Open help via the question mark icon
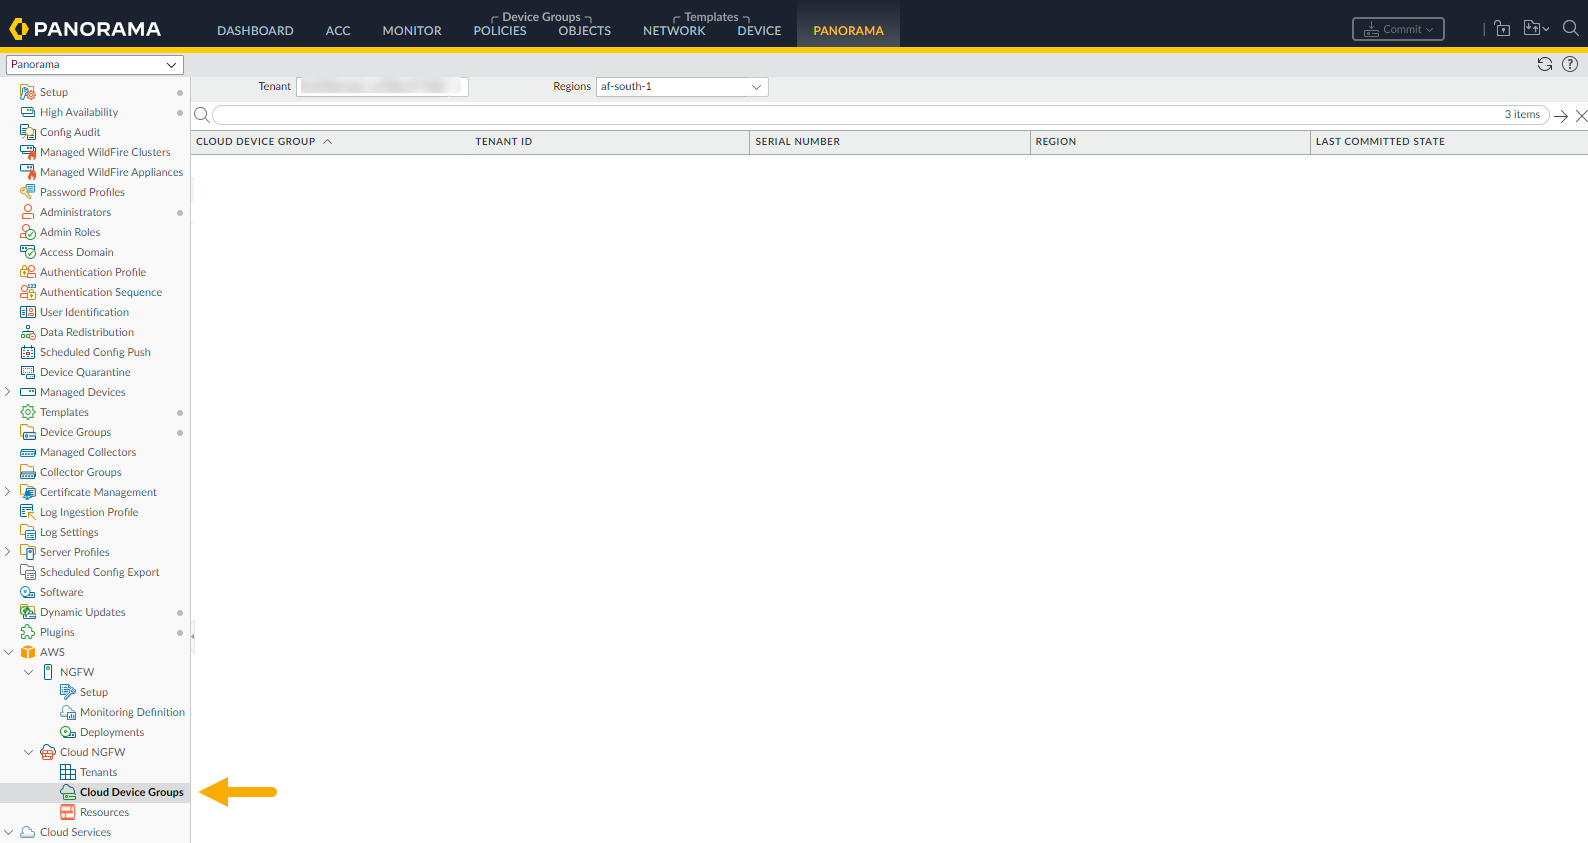 (x=1570, y=64)
